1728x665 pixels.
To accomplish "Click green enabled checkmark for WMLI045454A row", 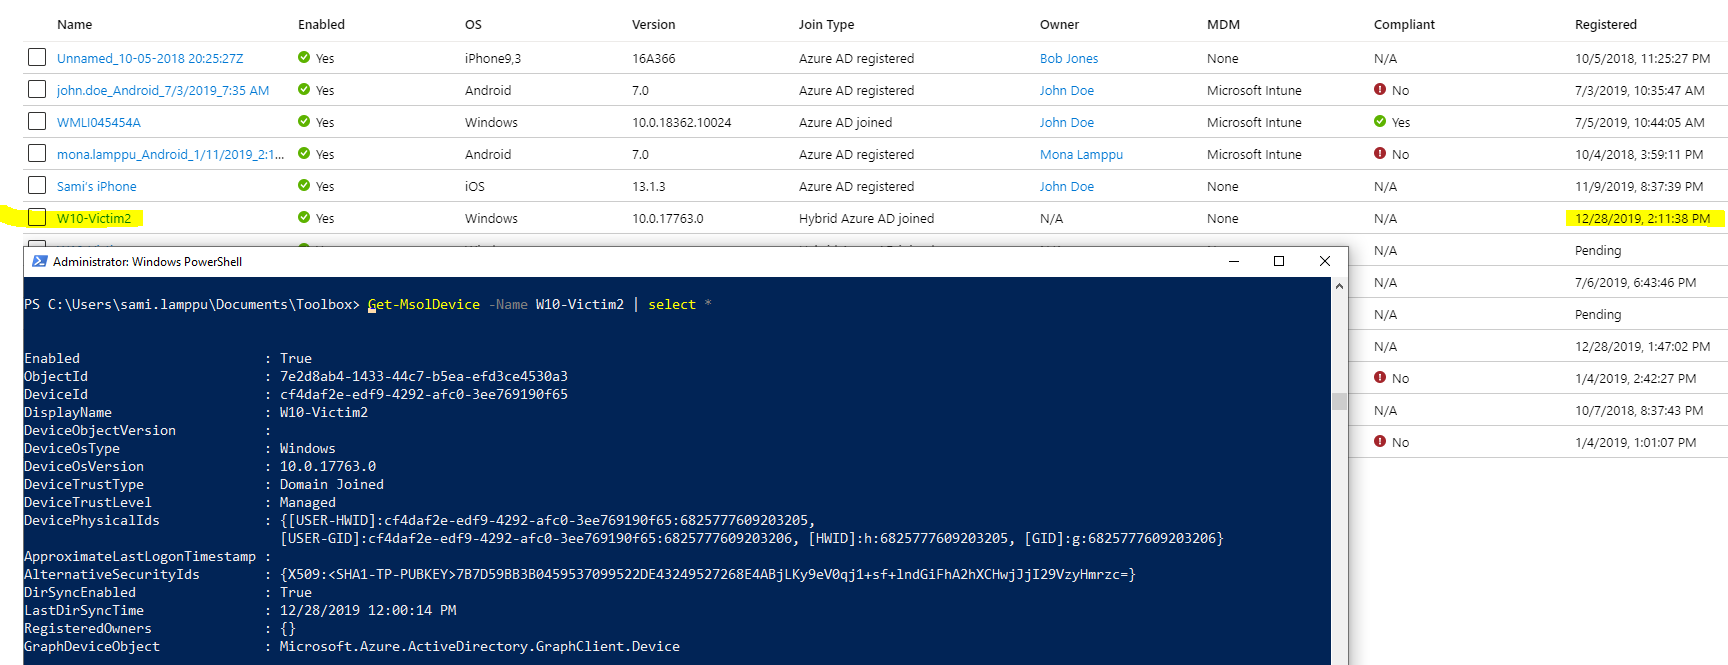I will [x=304, y=122].
